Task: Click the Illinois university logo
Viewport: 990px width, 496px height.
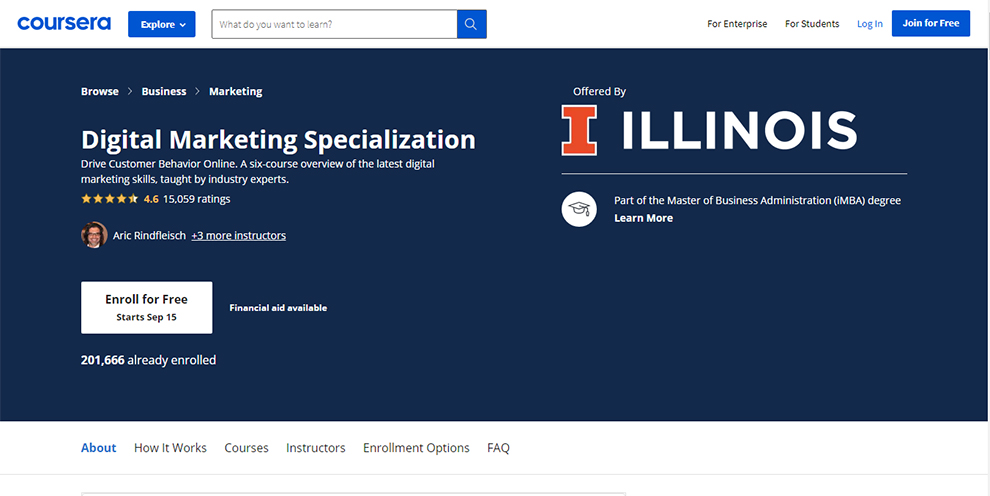Action: click(709, 130)
